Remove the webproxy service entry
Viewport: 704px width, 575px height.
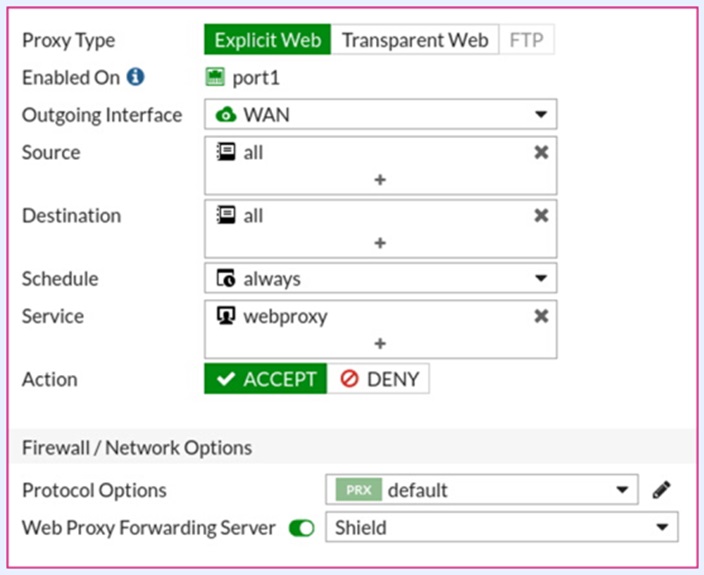coord(541,316)
